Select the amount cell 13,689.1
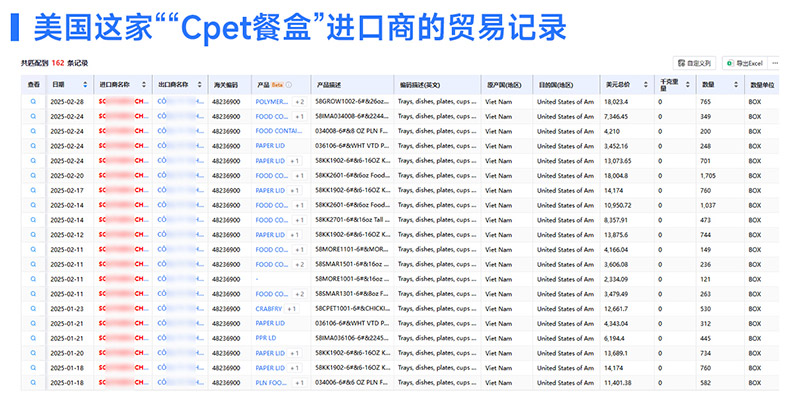This screenshot has height=402, width=800. pos(616,353)
